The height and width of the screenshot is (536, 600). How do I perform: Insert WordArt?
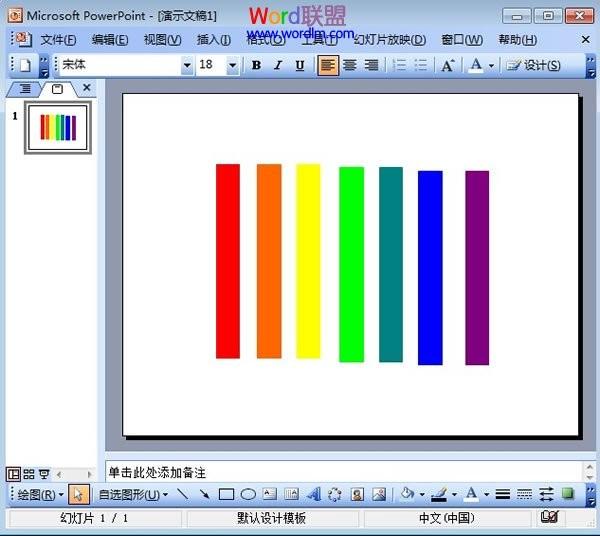point(314,494)
